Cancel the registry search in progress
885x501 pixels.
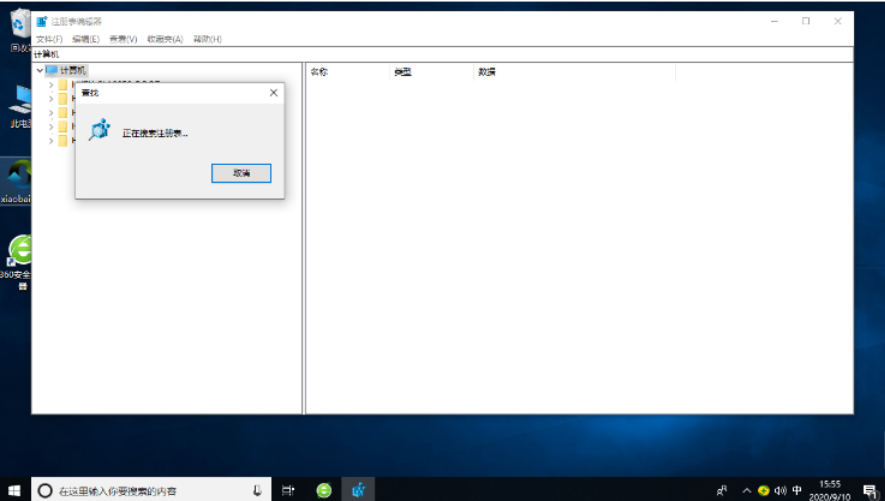coord(241,173)
